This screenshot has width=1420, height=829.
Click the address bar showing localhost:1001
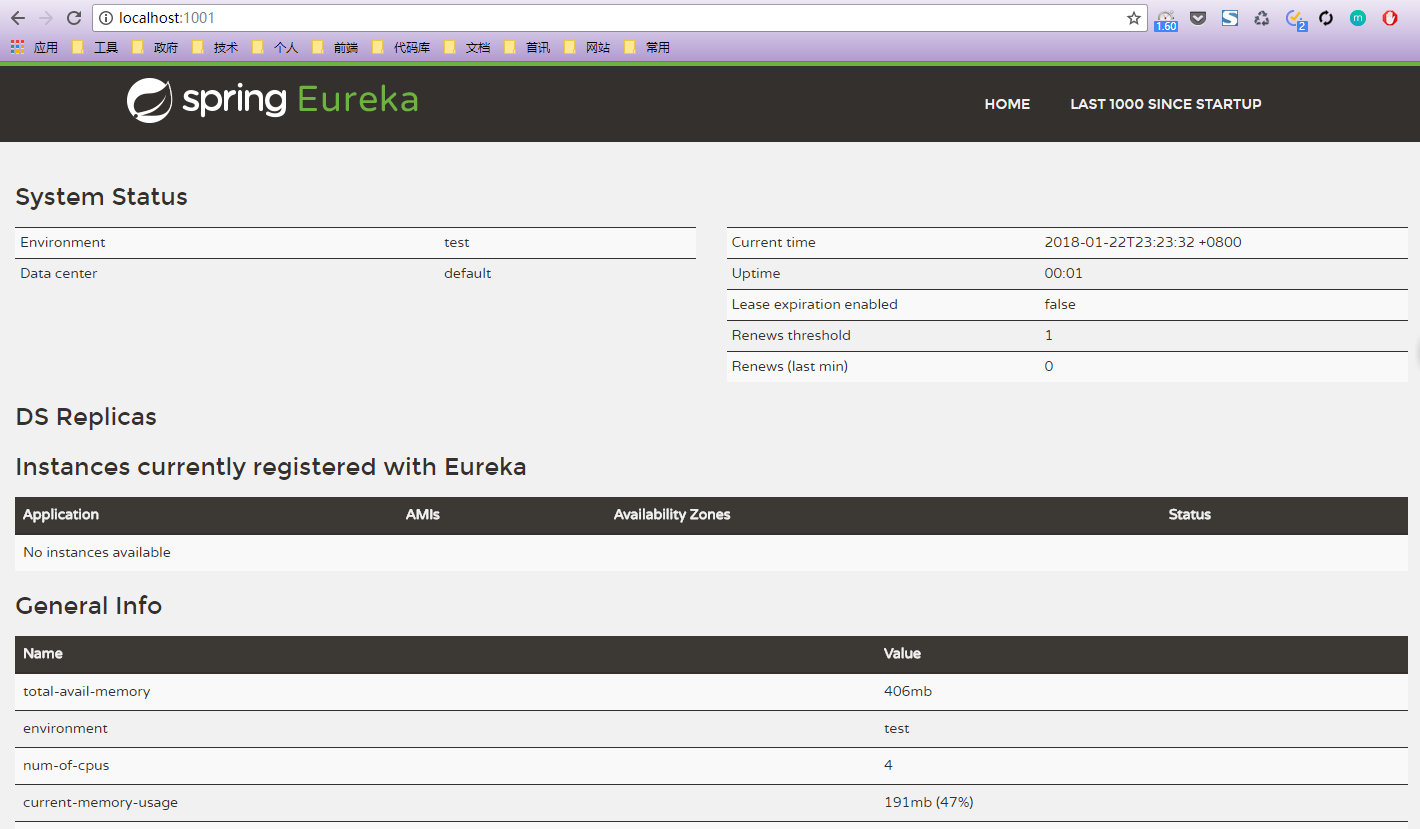620,18
